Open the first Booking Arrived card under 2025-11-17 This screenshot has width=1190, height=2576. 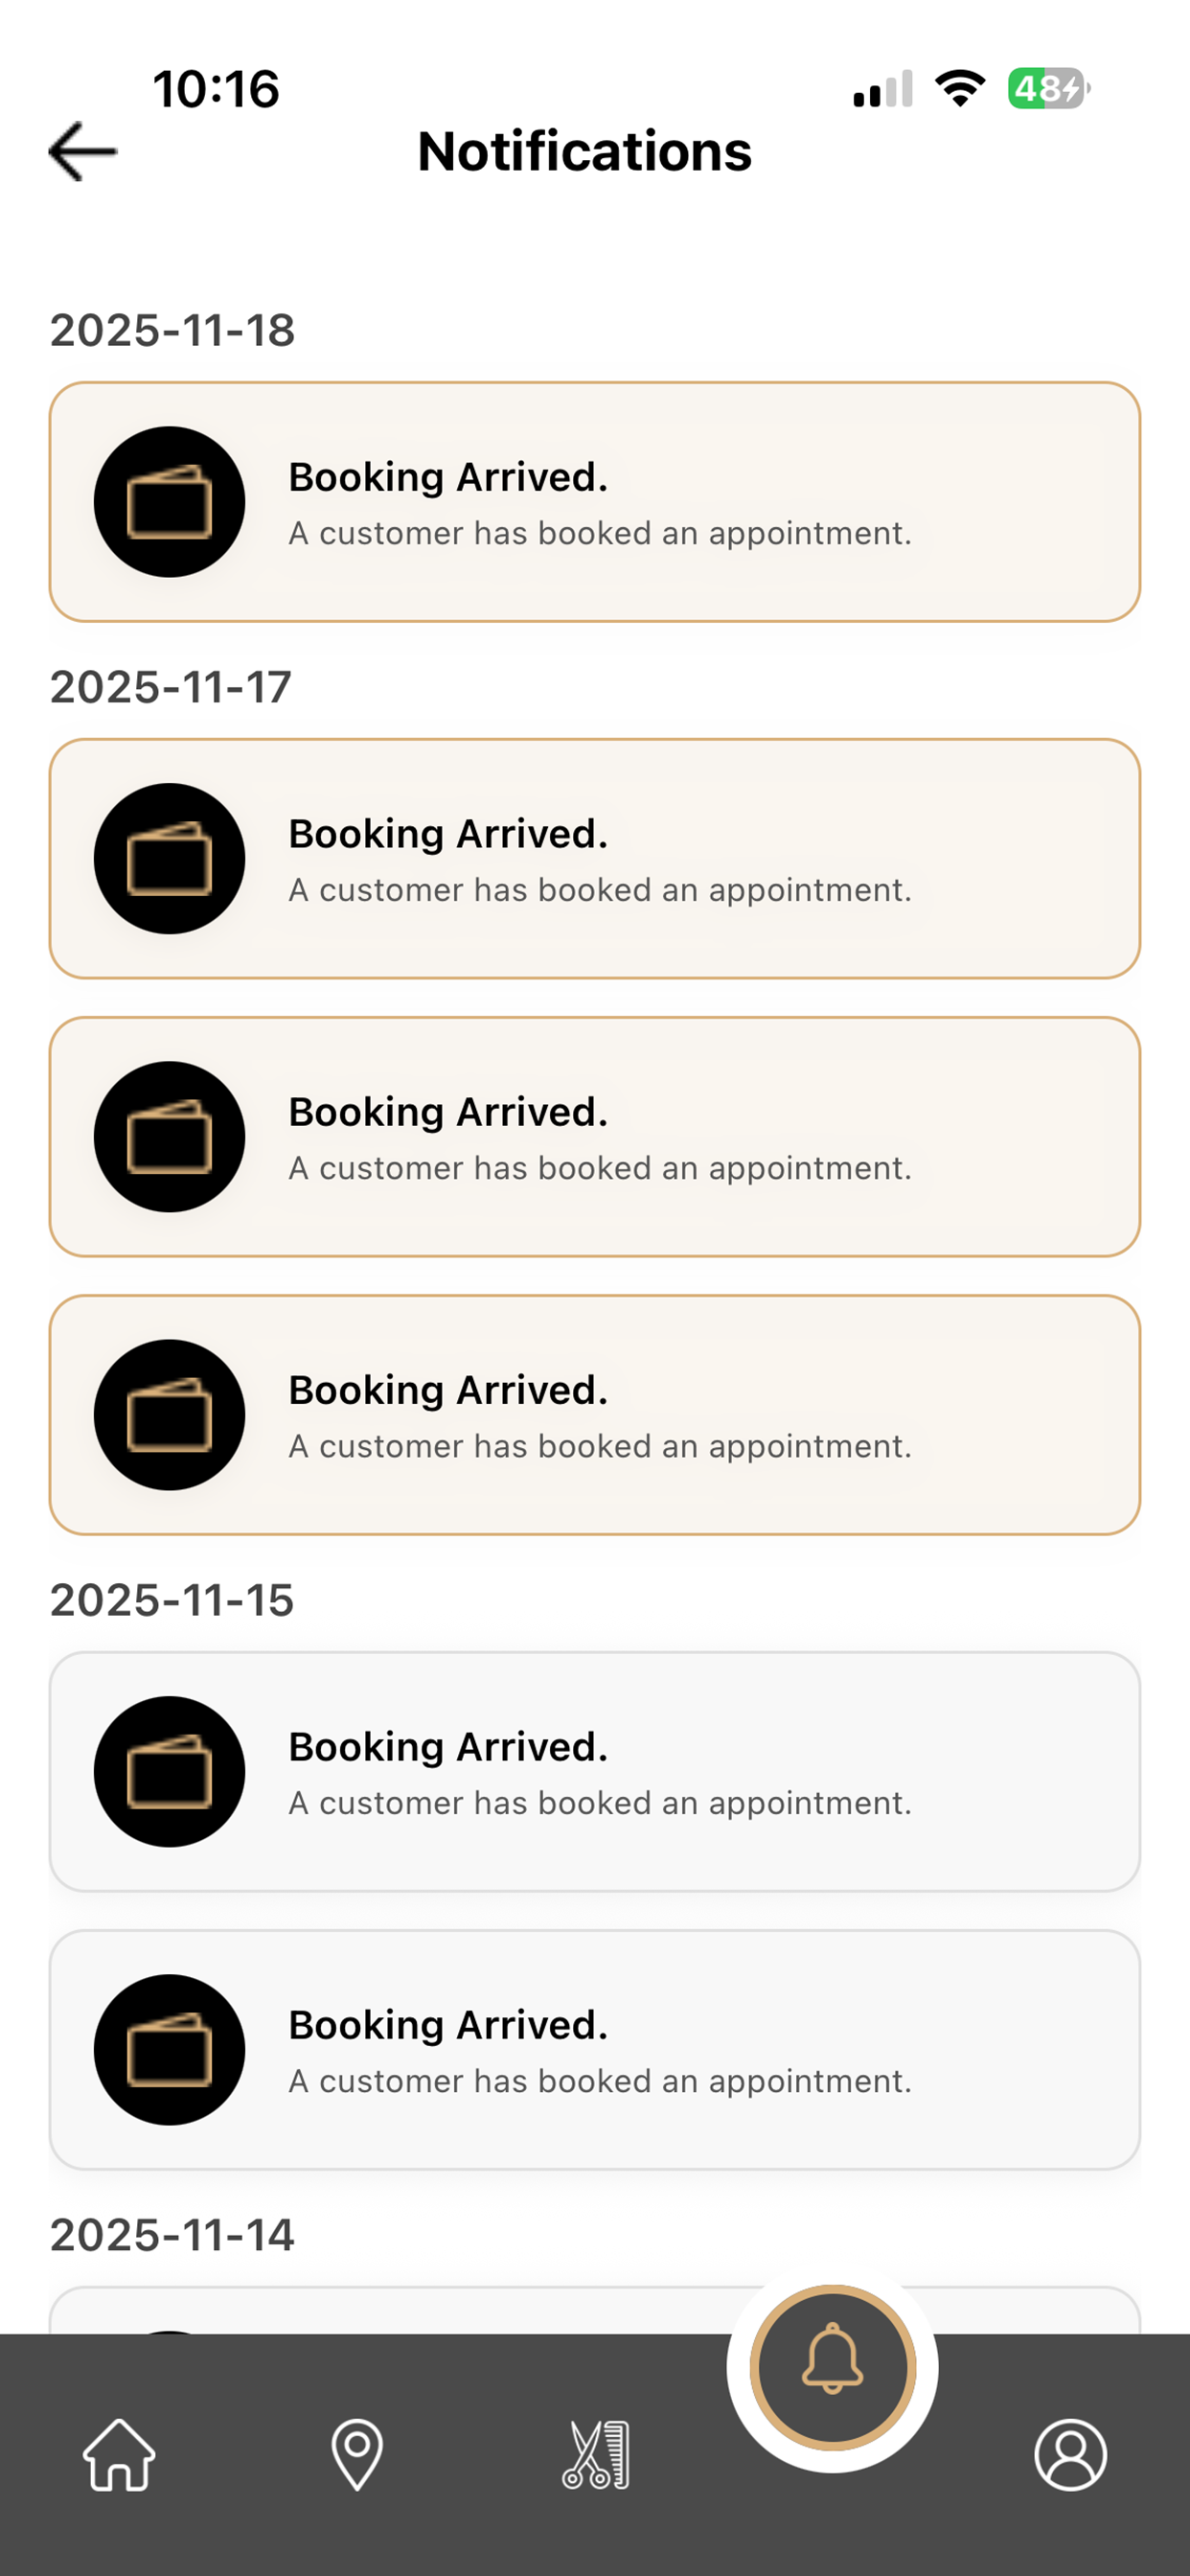click(595, 859)
